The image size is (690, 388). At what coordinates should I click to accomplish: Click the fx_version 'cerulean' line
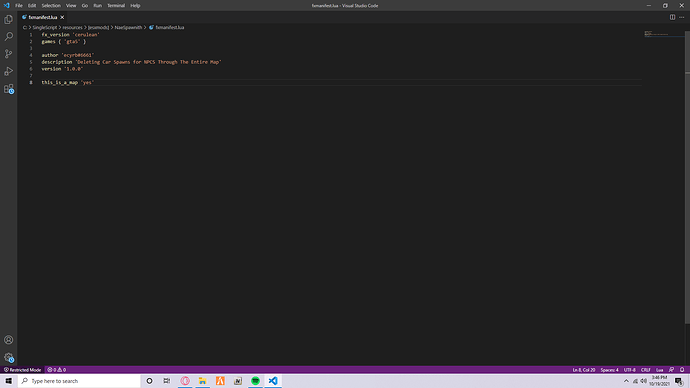coord(70,34)
